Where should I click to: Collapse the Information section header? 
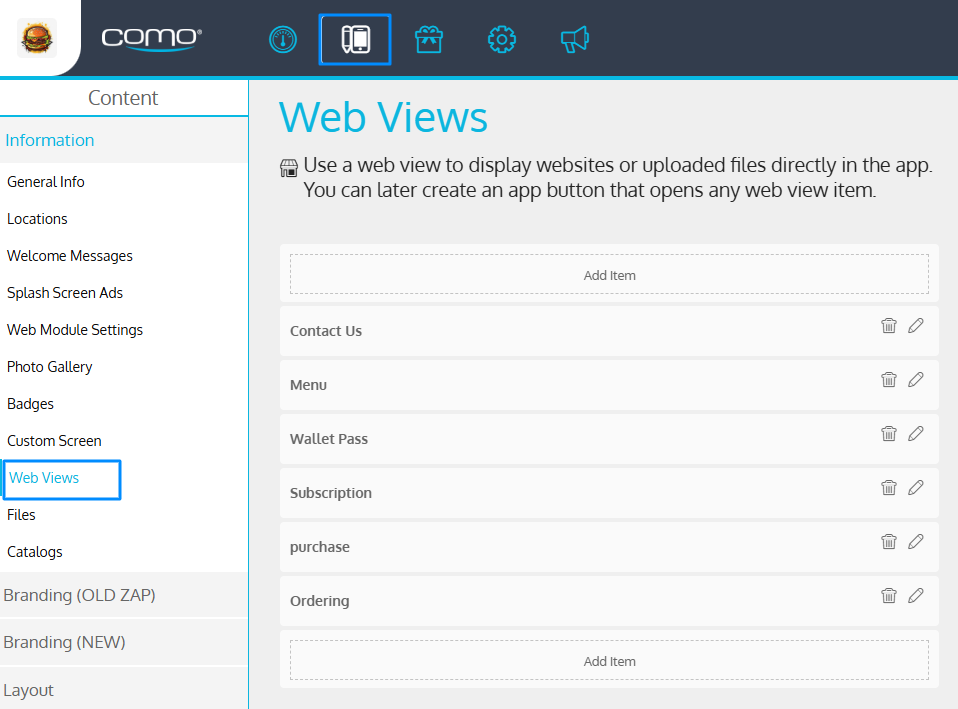(x=50, y=140)
